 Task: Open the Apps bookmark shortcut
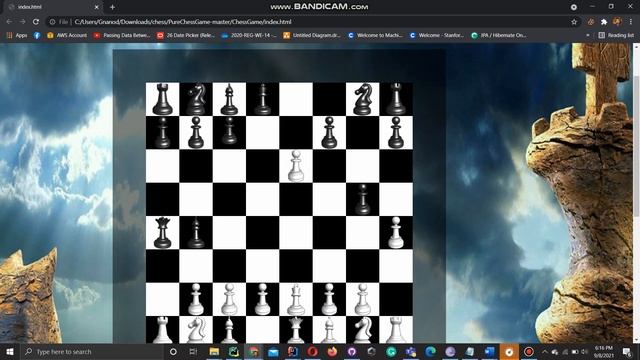point(17,36)
